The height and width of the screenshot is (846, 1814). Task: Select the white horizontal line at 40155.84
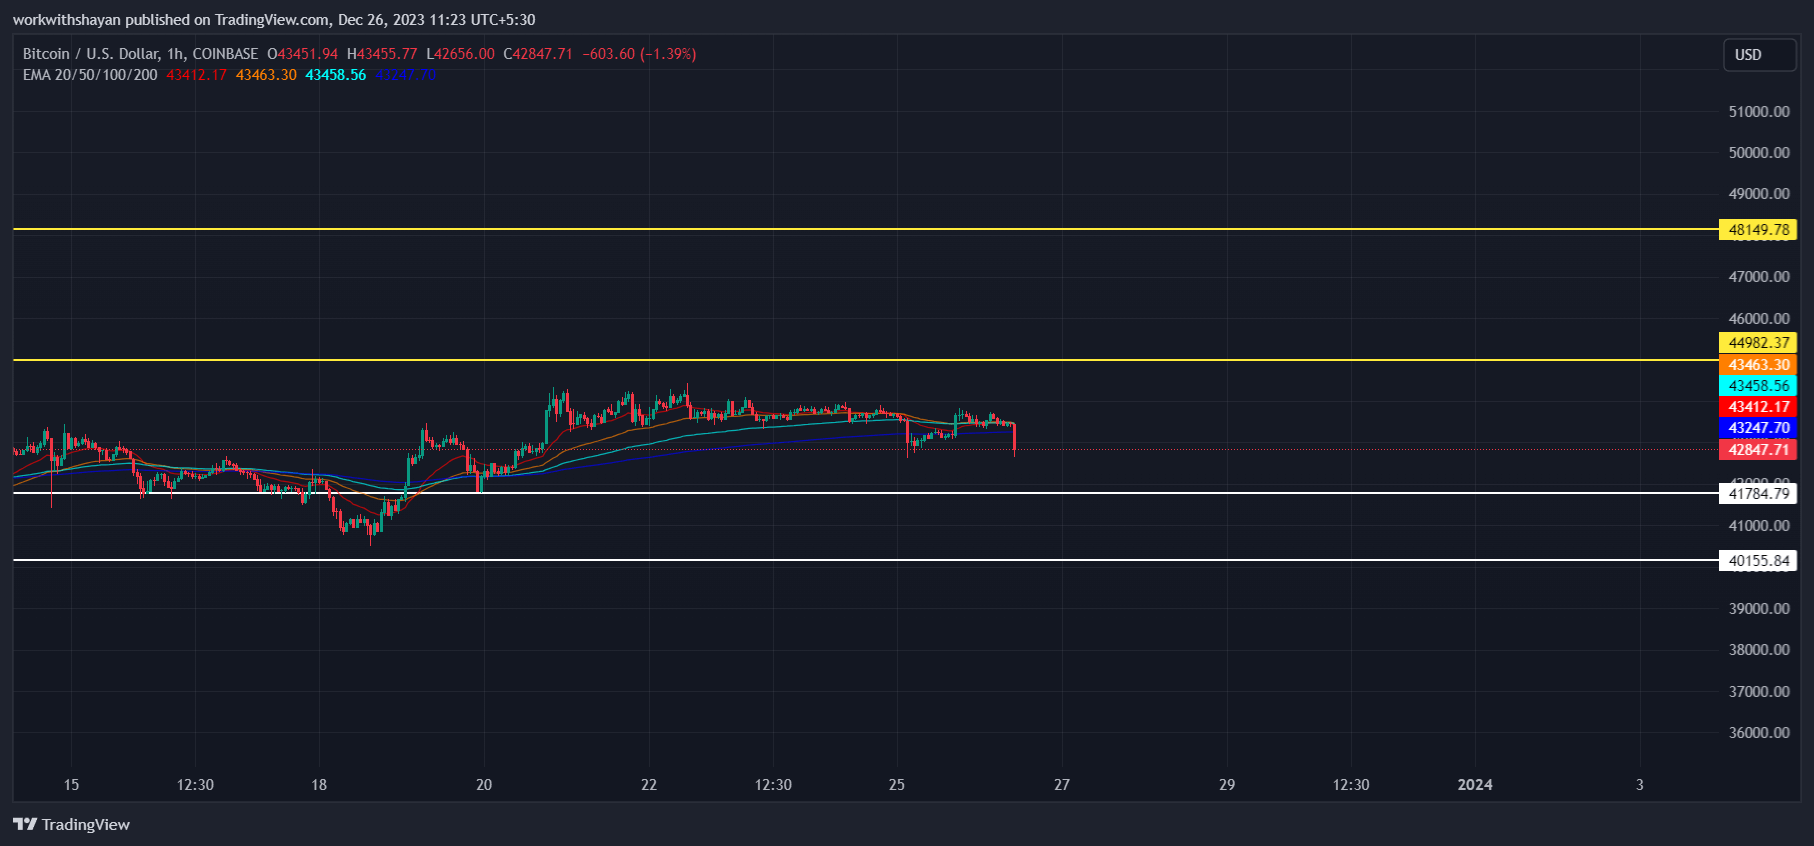[x=865, y=560]
